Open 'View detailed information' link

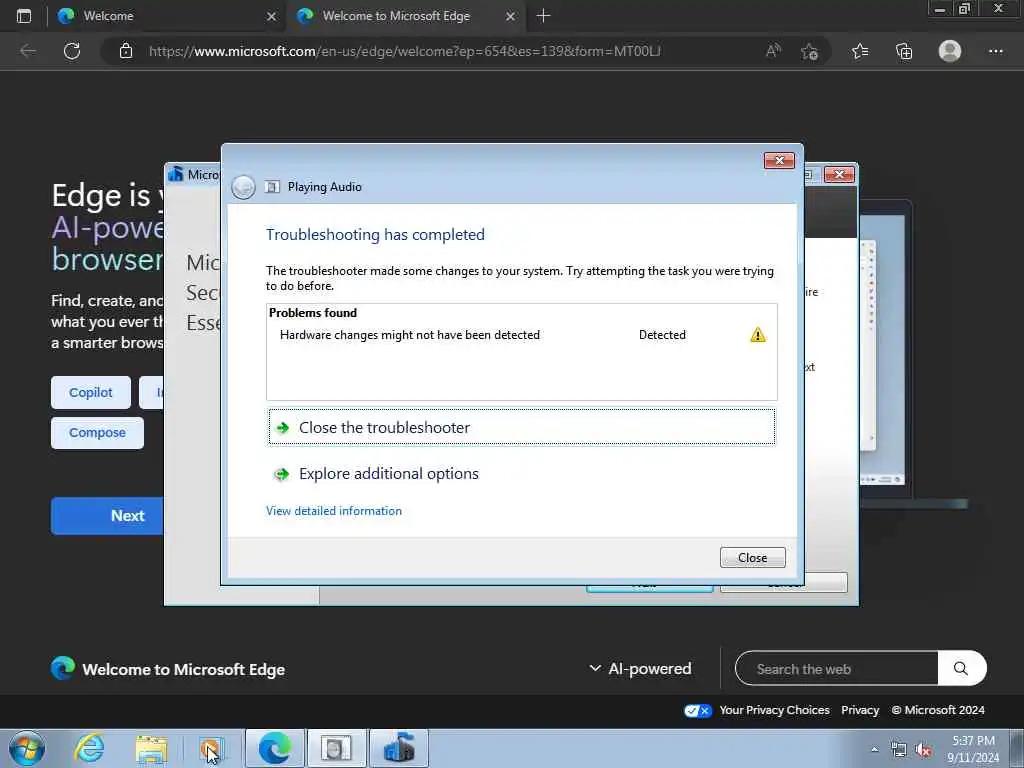click(x=334, y=511)
